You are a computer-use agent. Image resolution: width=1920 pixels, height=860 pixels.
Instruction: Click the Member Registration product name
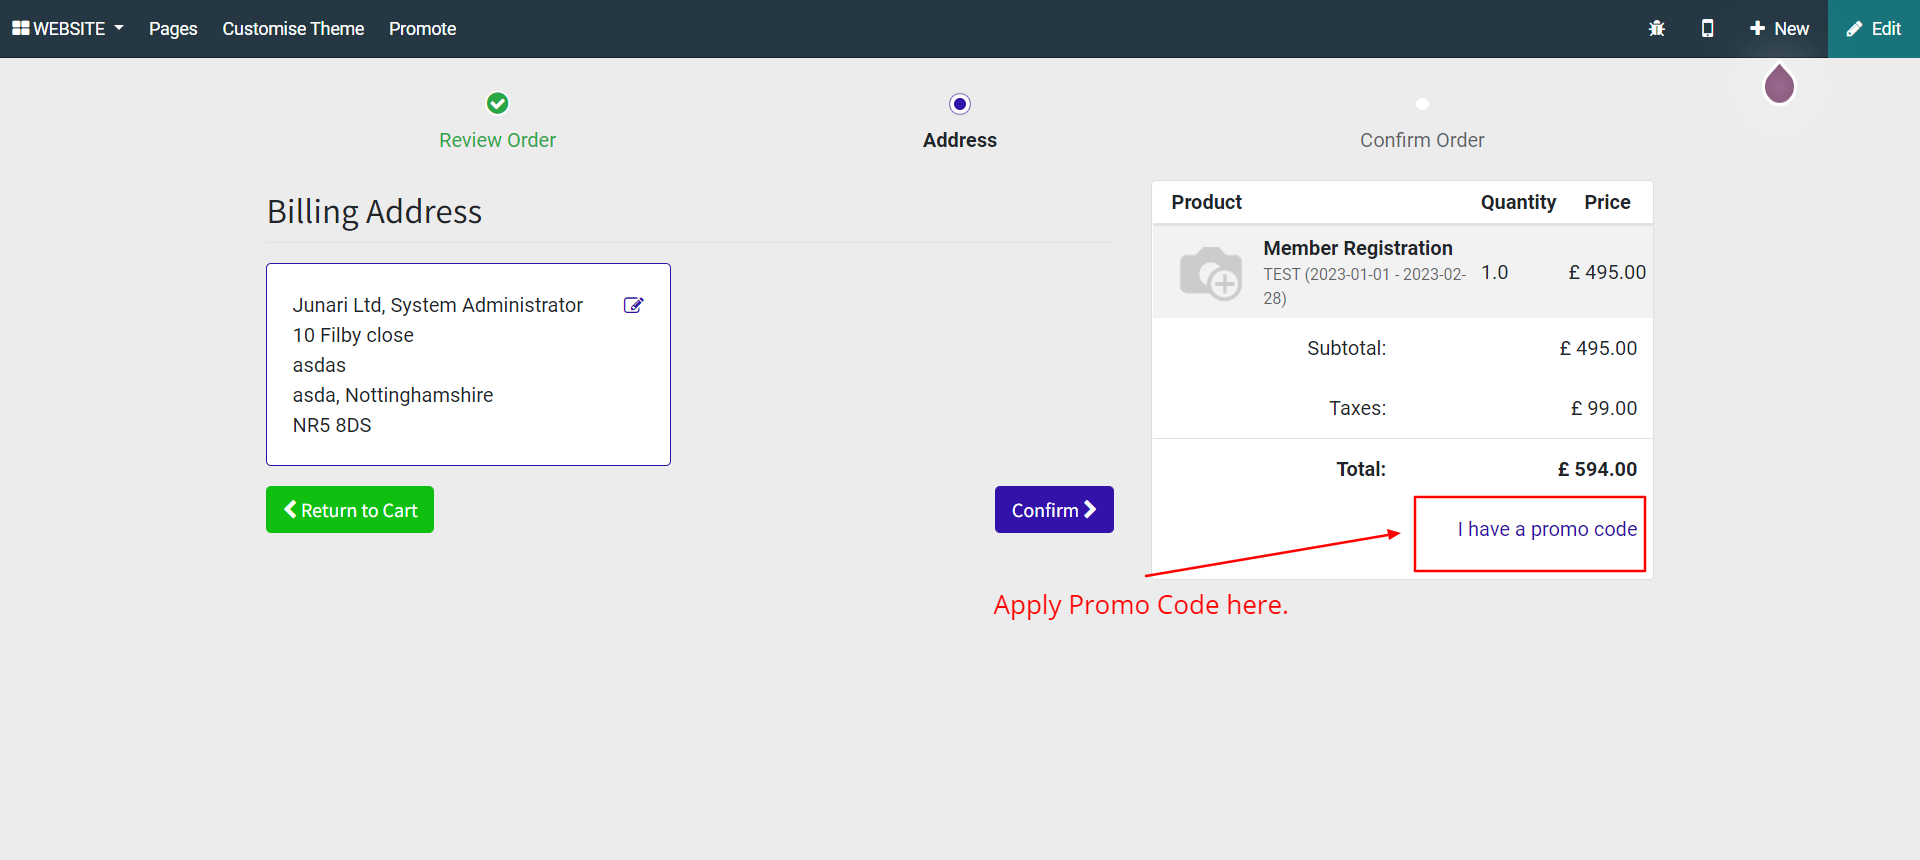1357,248
